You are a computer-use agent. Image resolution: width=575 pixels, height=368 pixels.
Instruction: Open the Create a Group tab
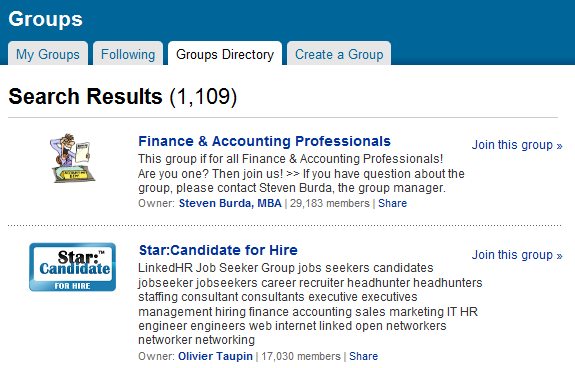click(339, 54)
